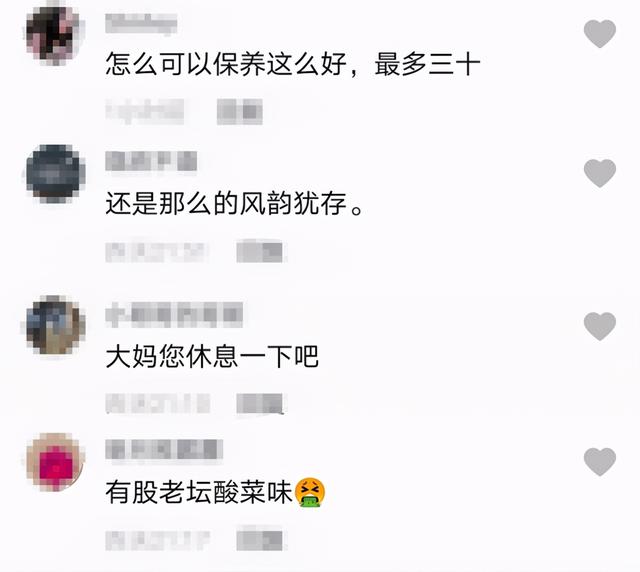Open username above '有股老坛酸菜味'
The image size is (640, 572).
pyautogui.click(x=164, y=450)
